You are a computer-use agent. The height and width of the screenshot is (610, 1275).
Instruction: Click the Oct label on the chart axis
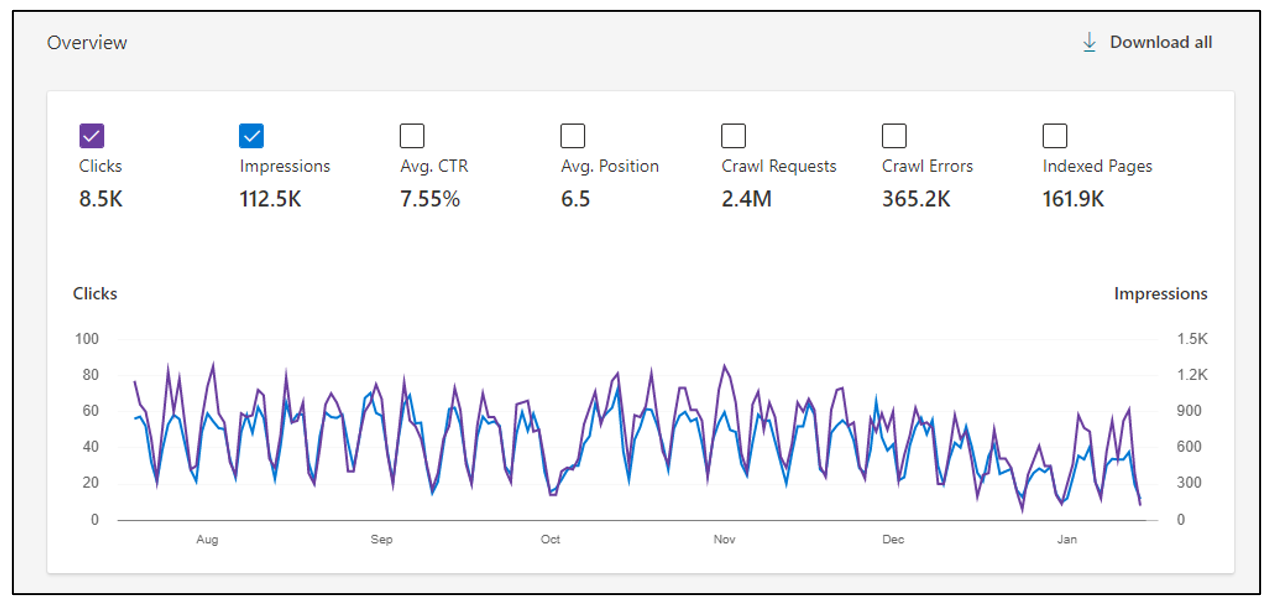pyautogui.click(x=551, y=540)
